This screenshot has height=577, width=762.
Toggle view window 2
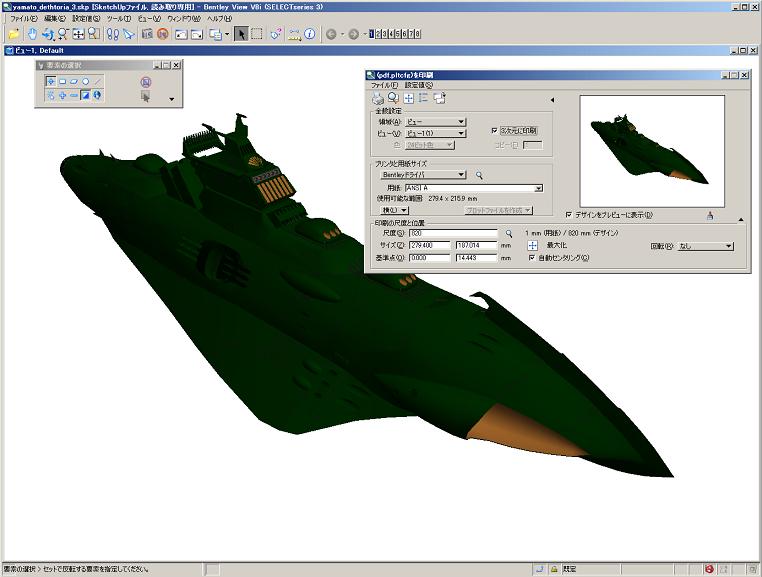pyautogui.click(x=378, y=34)
